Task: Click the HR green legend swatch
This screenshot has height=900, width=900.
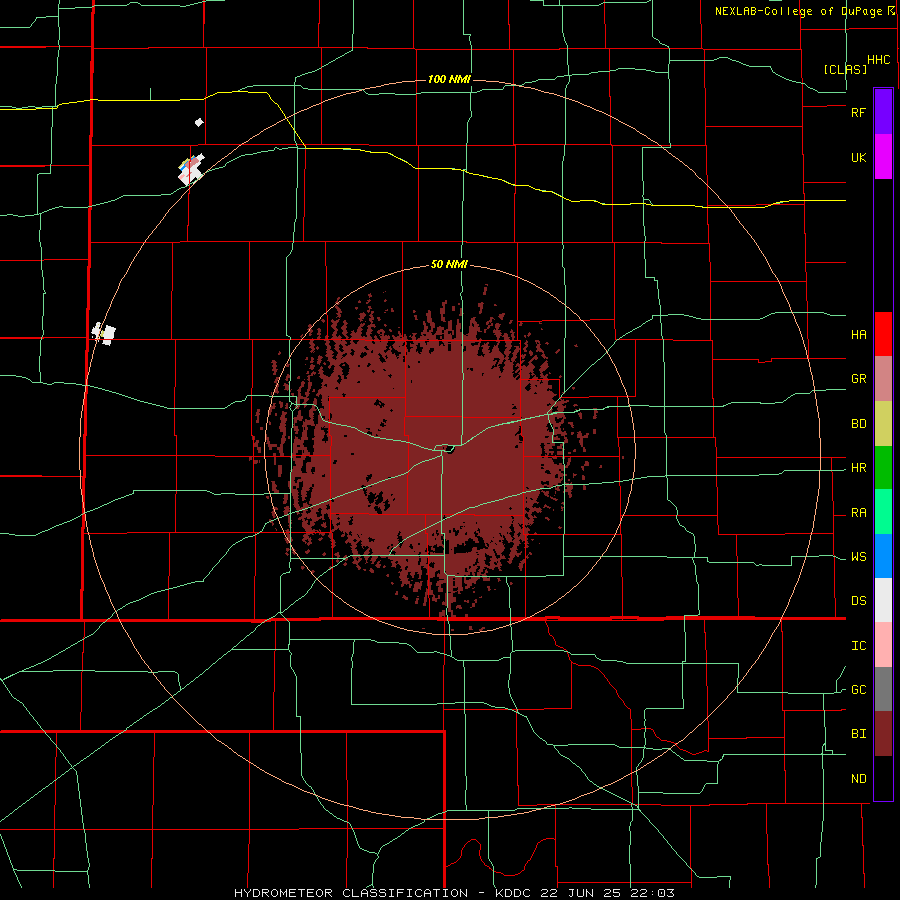Action: (883, 468)
